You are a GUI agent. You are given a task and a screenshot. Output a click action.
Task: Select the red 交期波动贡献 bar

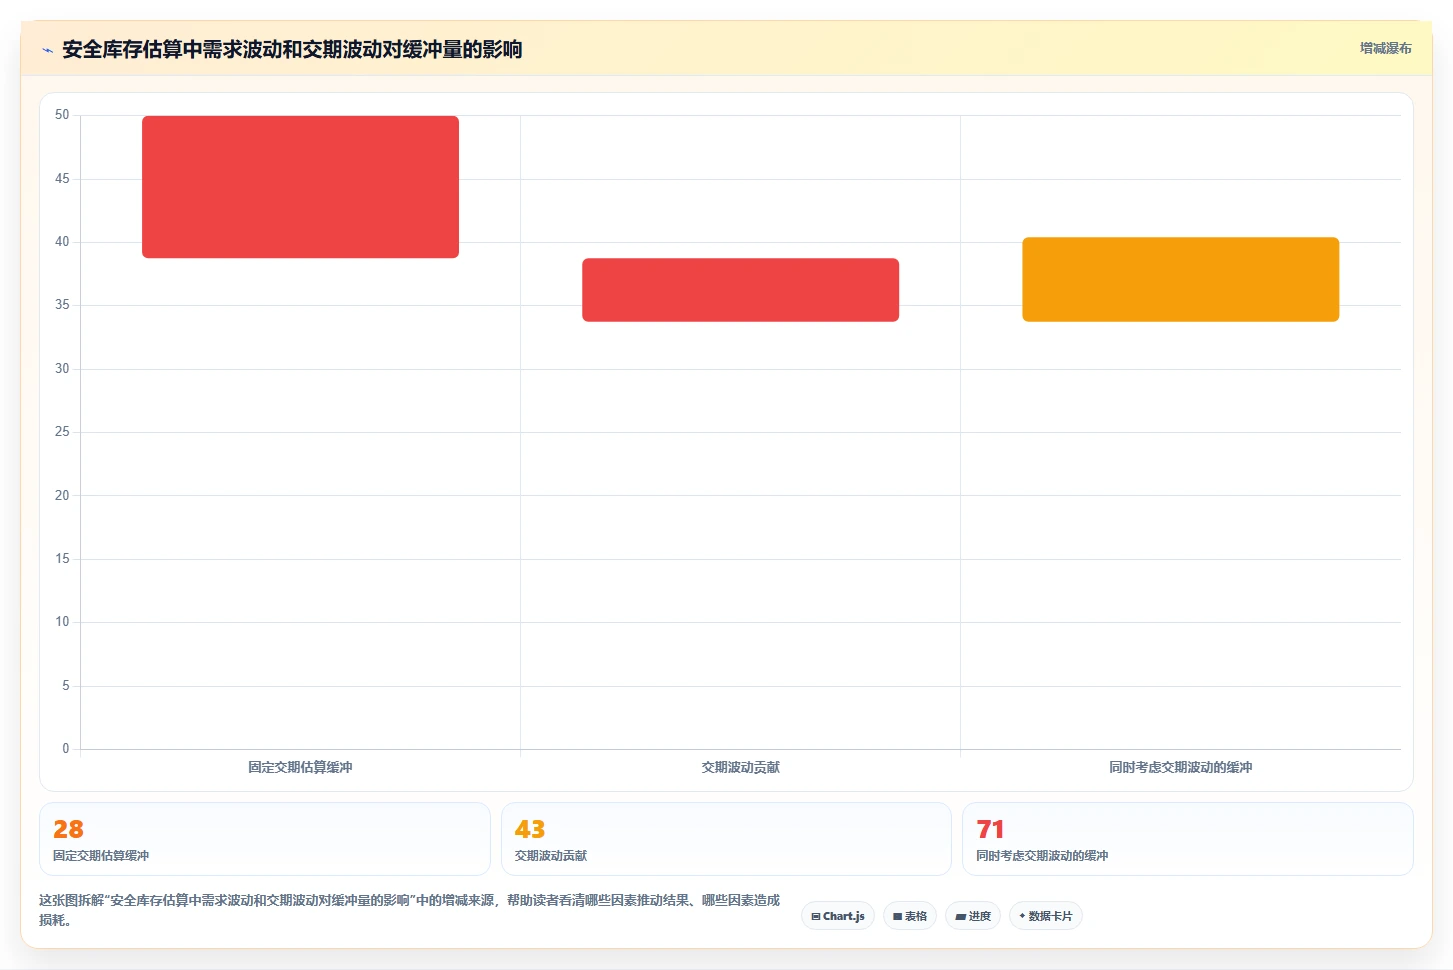click(x=740, y=290)
